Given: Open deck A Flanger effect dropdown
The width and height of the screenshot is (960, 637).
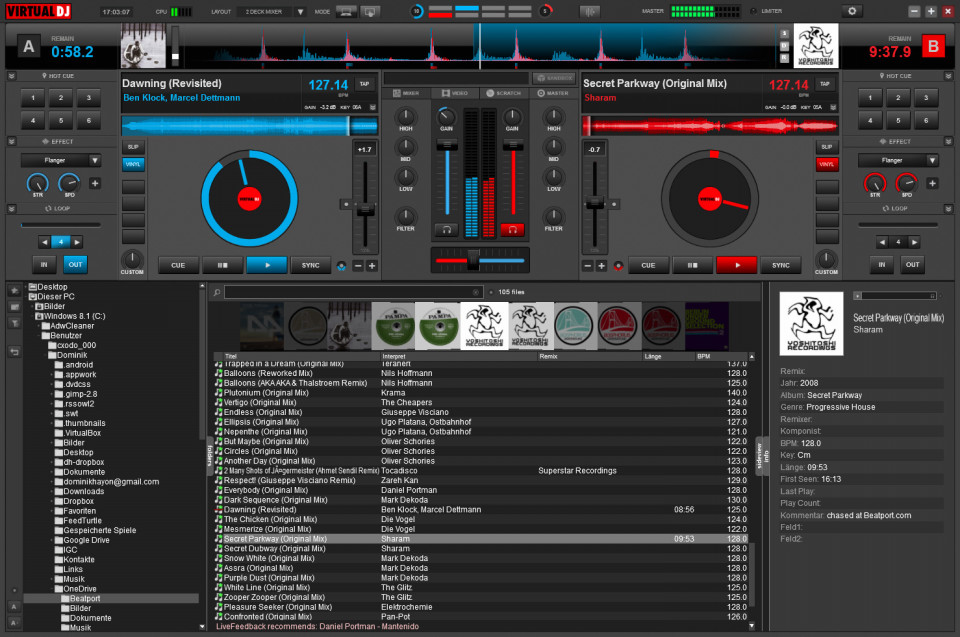Looking at the screenshot, I should [x=94, y=160].
